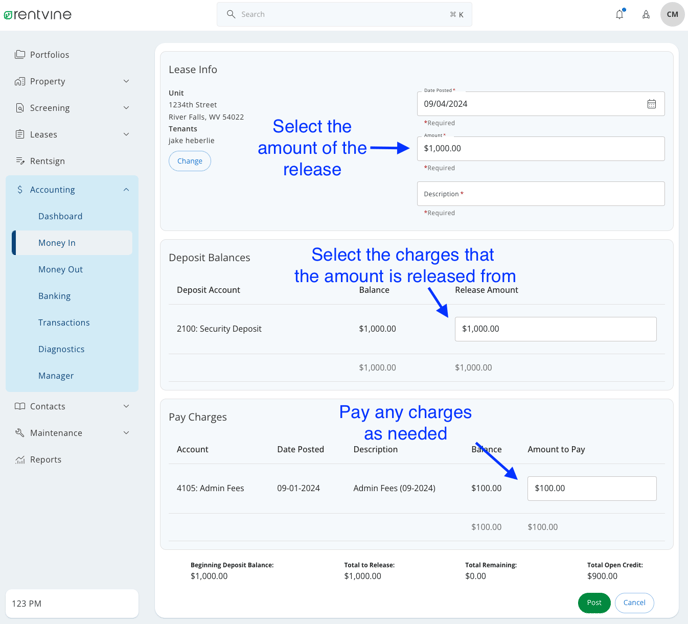688x624 pixels.
Task: Open the Date Posted calendar picker icon
Action: tap(651, 104)
